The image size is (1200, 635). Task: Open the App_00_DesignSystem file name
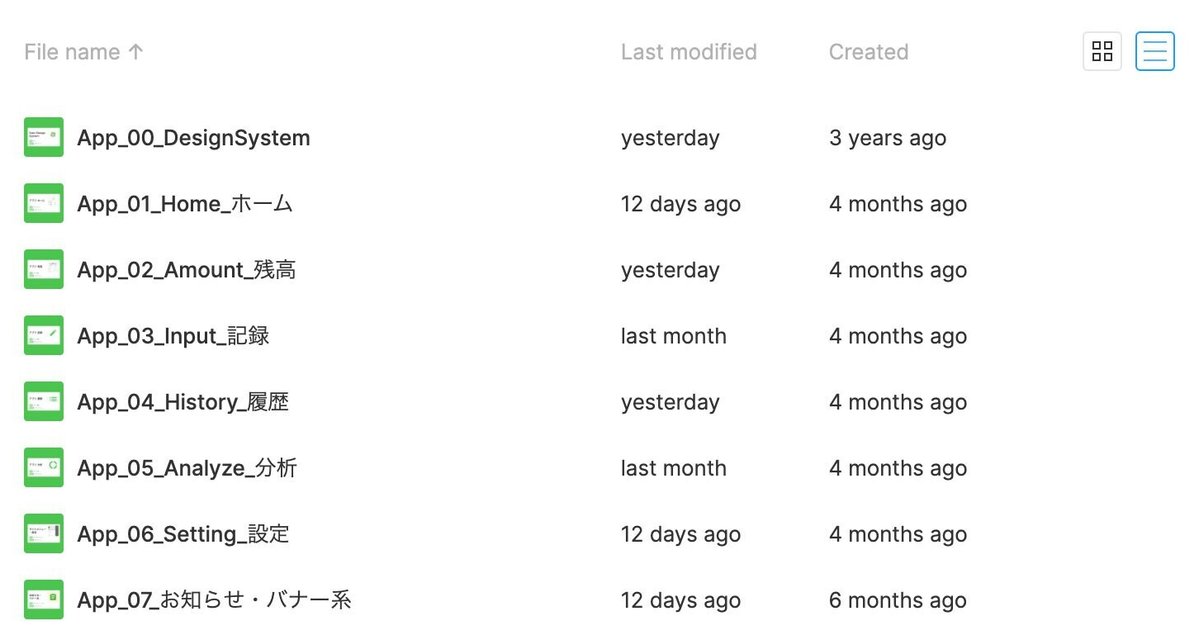click(x=193, y=138)
